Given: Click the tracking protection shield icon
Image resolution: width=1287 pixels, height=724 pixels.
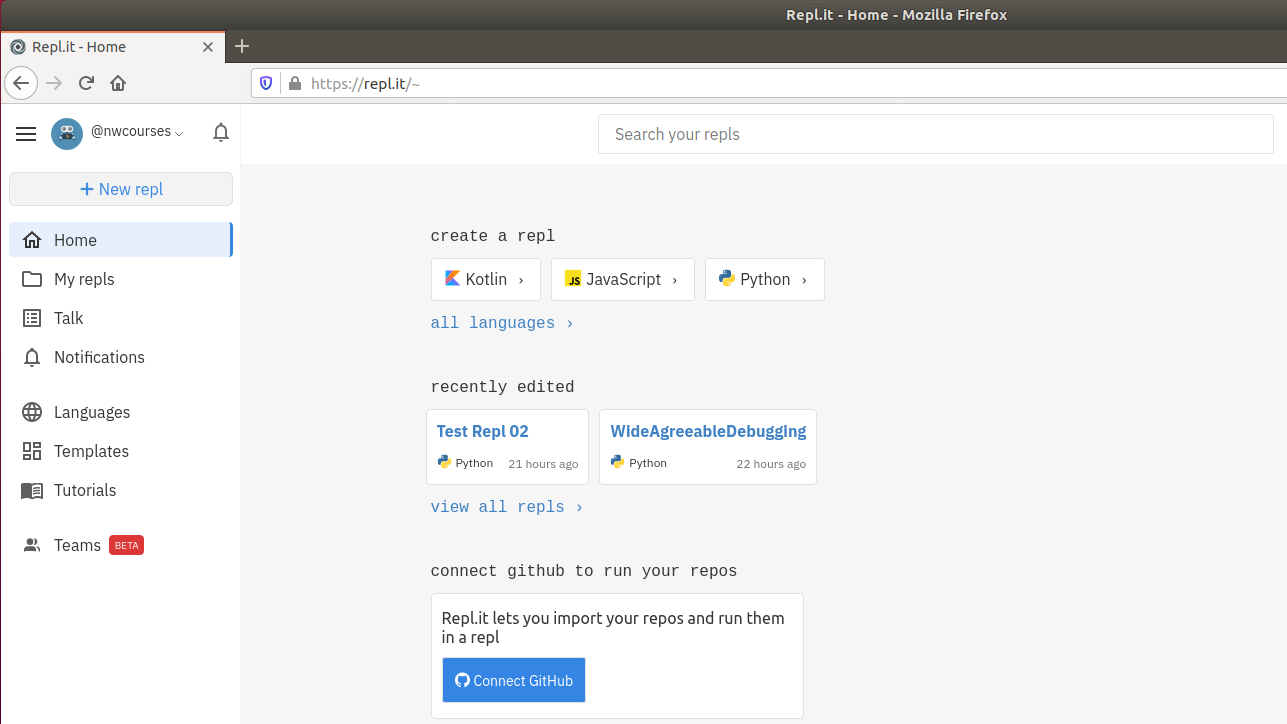Looking at the screenshot, I should 266,84.
